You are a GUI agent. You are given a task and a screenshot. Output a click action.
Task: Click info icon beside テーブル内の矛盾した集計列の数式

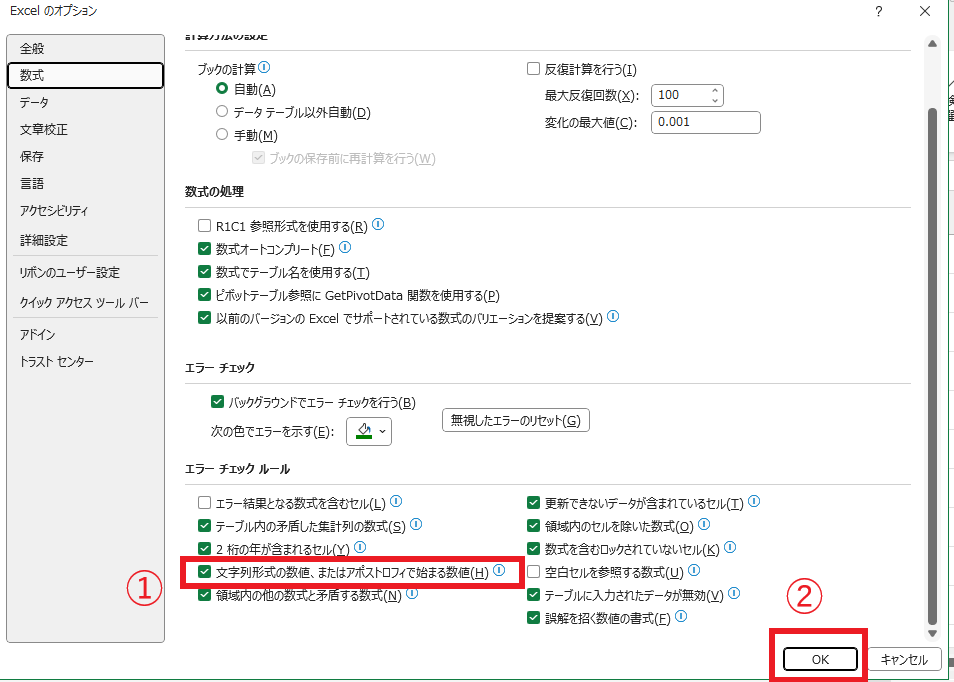416,524
